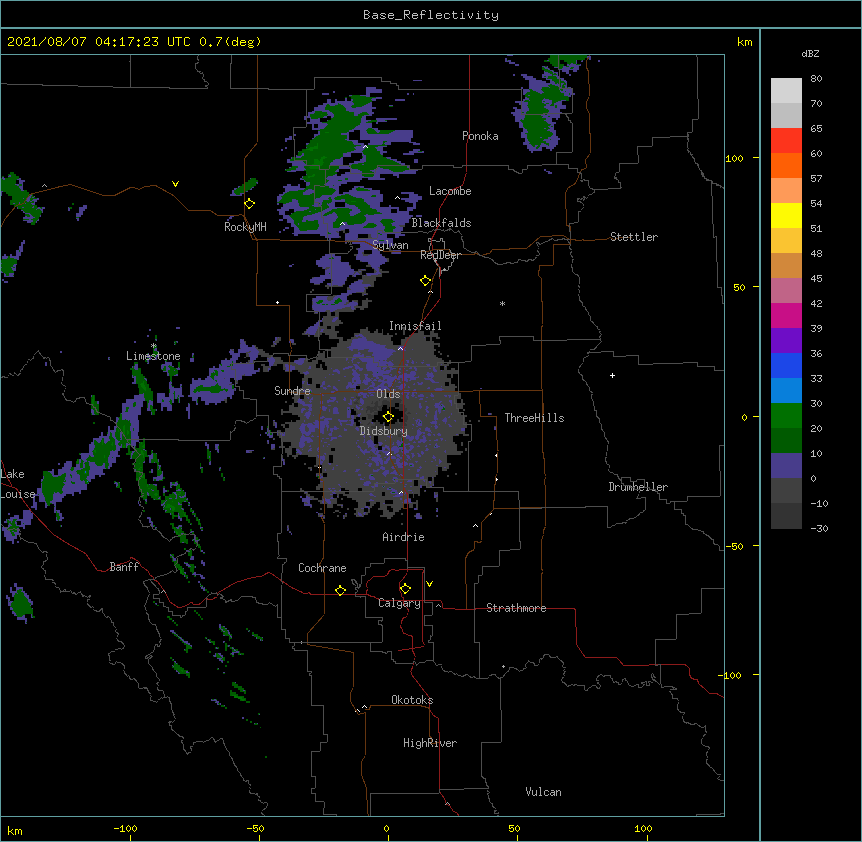Image resolution: width=862 pixels, height=842 pixels.
Task: Click the dark gray -30 to -10 swatch
Action: click(786, 516)
